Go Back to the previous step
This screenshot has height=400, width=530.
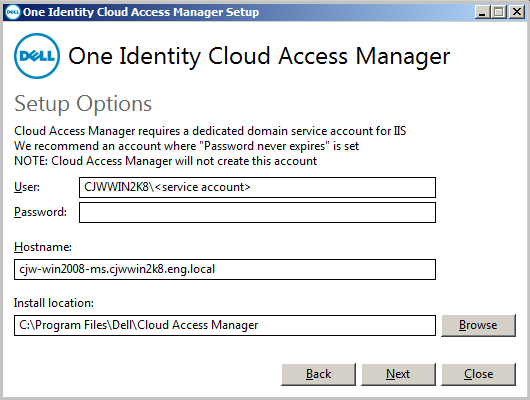pyautogui.click(x=318, y=374)
